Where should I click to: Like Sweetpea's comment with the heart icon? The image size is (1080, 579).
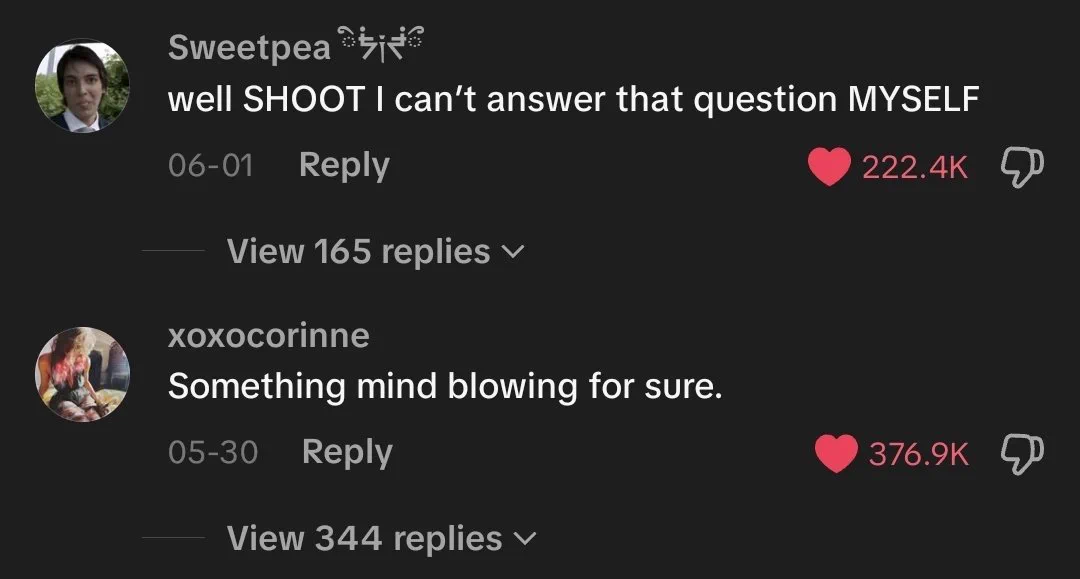(829, 167)
